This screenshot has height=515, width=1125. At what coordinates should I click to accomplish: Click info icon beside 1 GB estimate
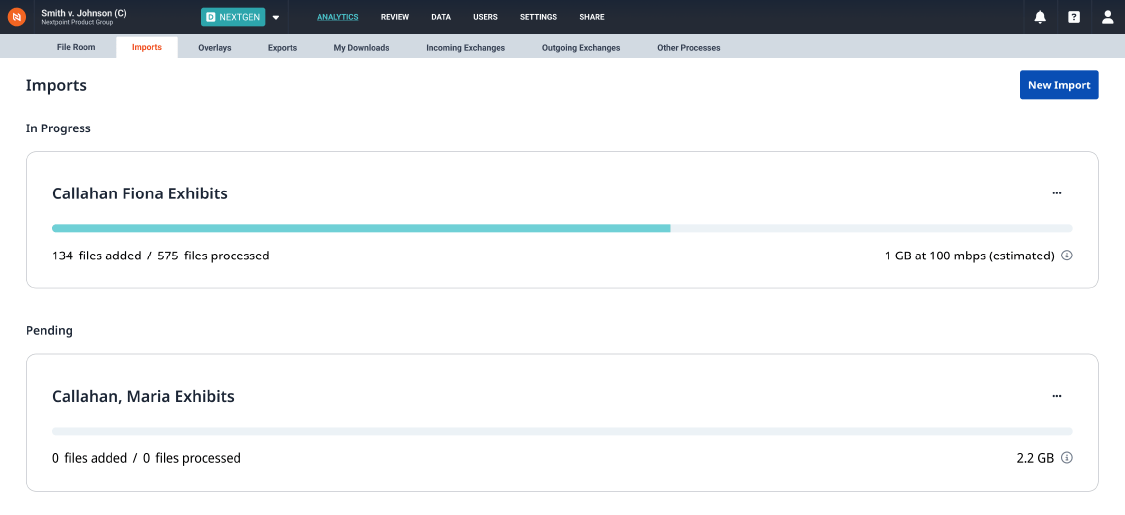tap(1067, 256)
